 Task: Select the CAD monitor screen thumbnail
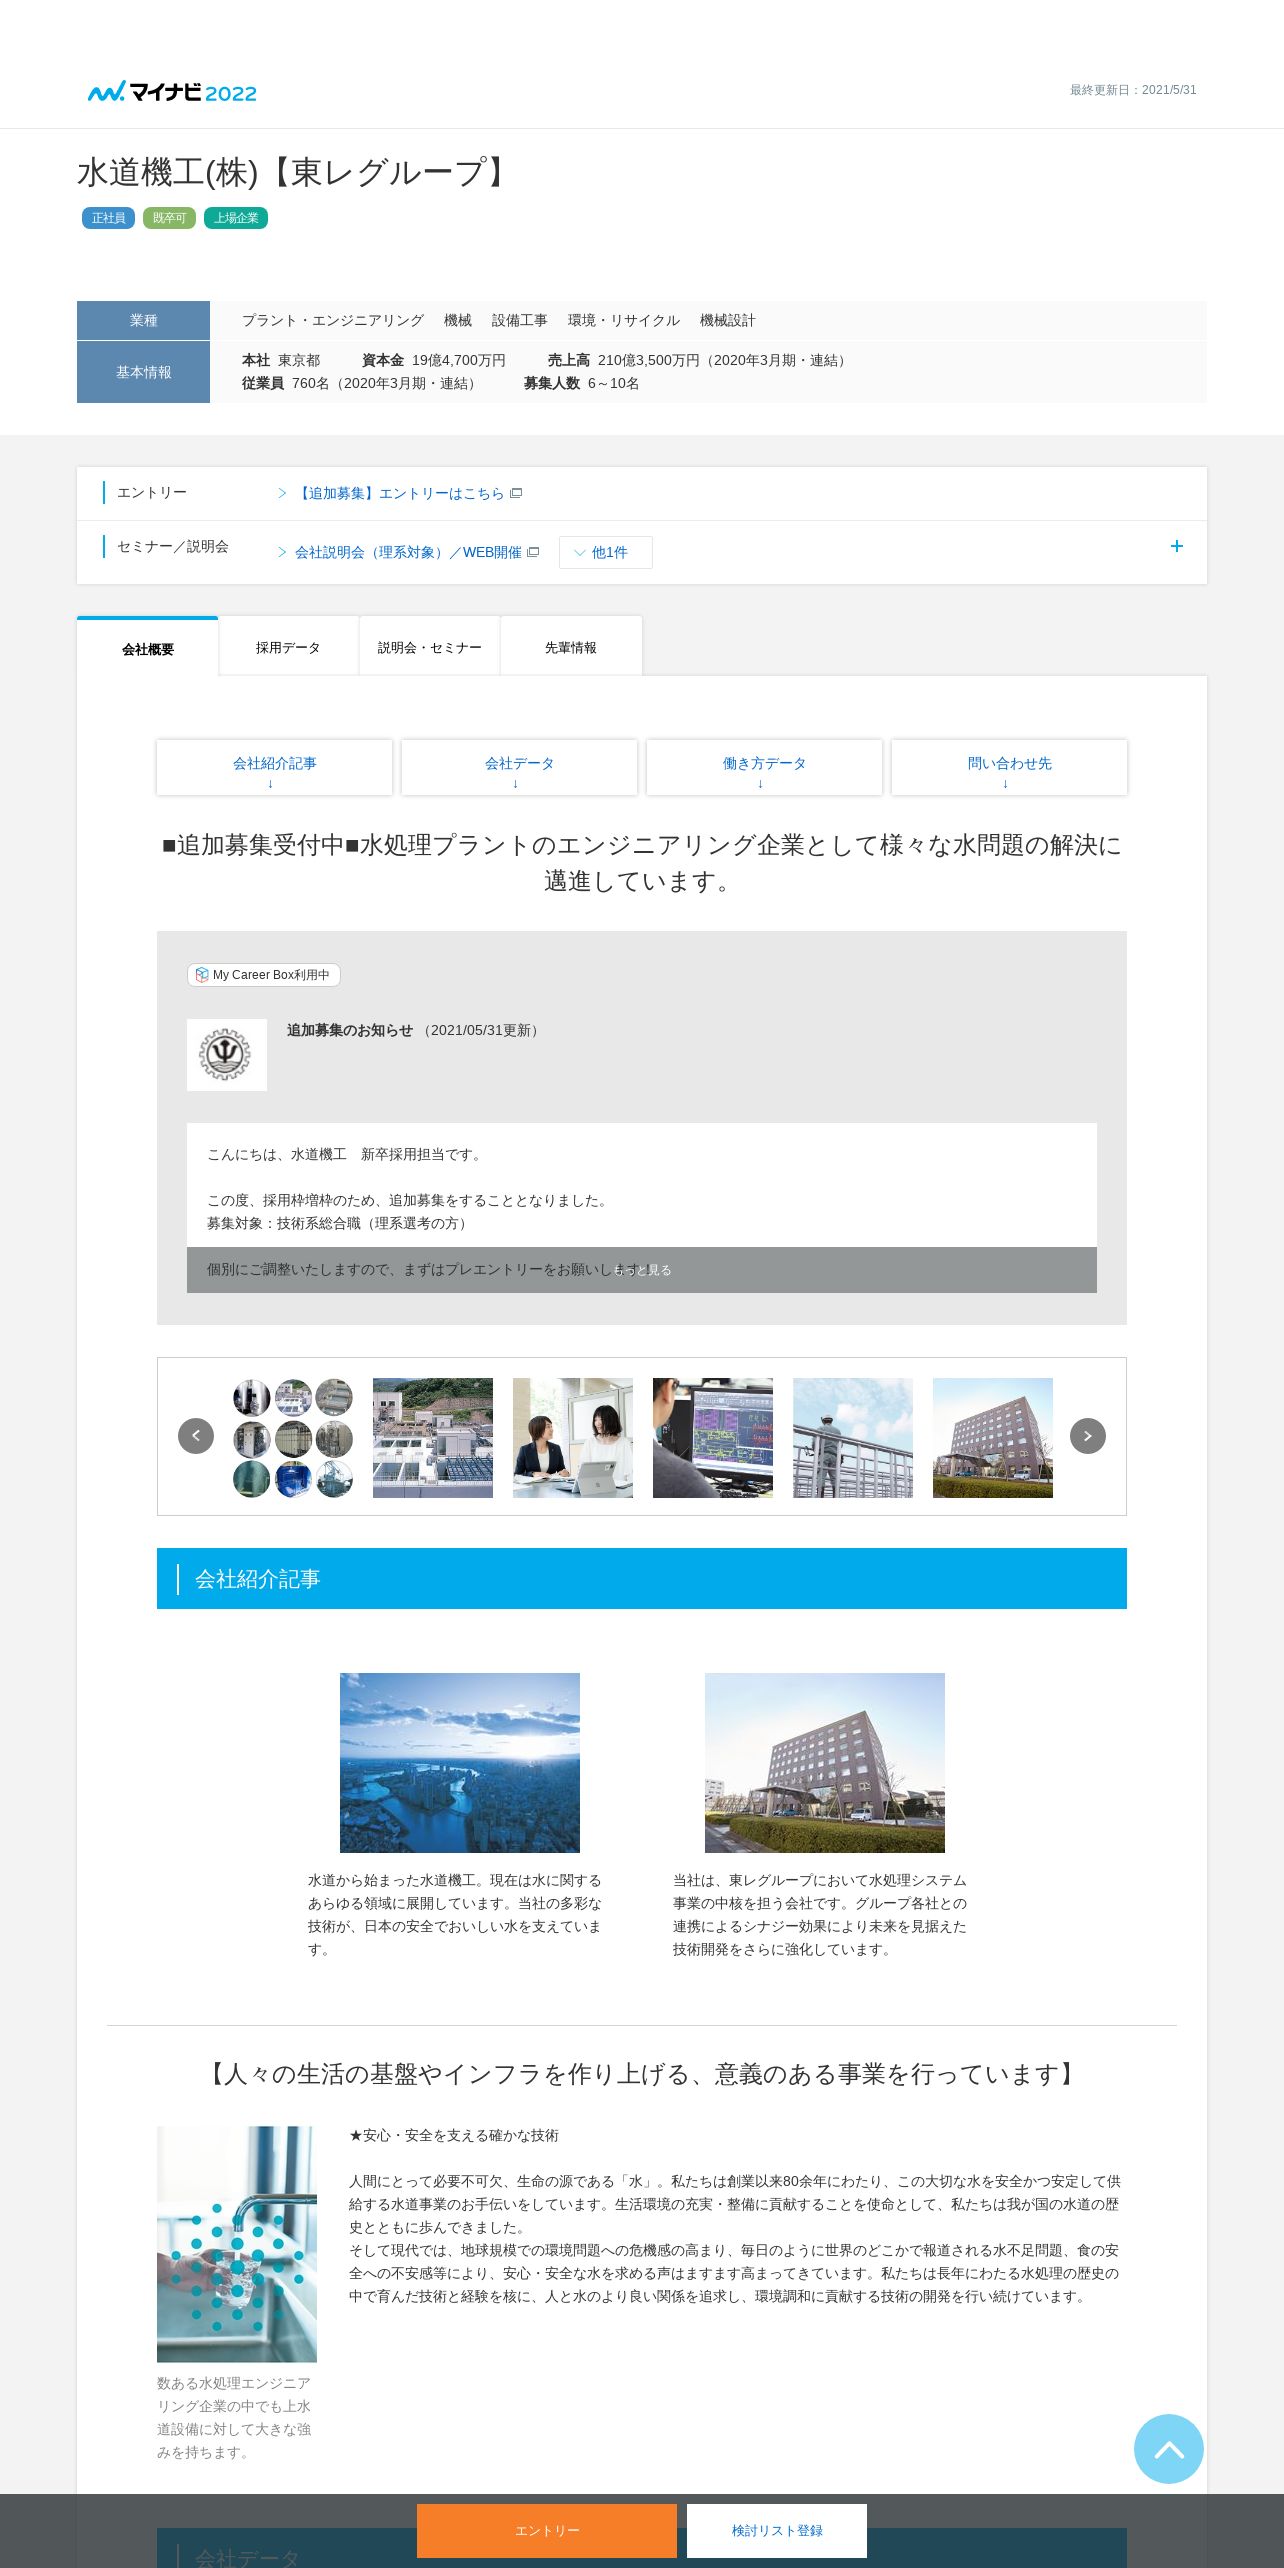713,1438
